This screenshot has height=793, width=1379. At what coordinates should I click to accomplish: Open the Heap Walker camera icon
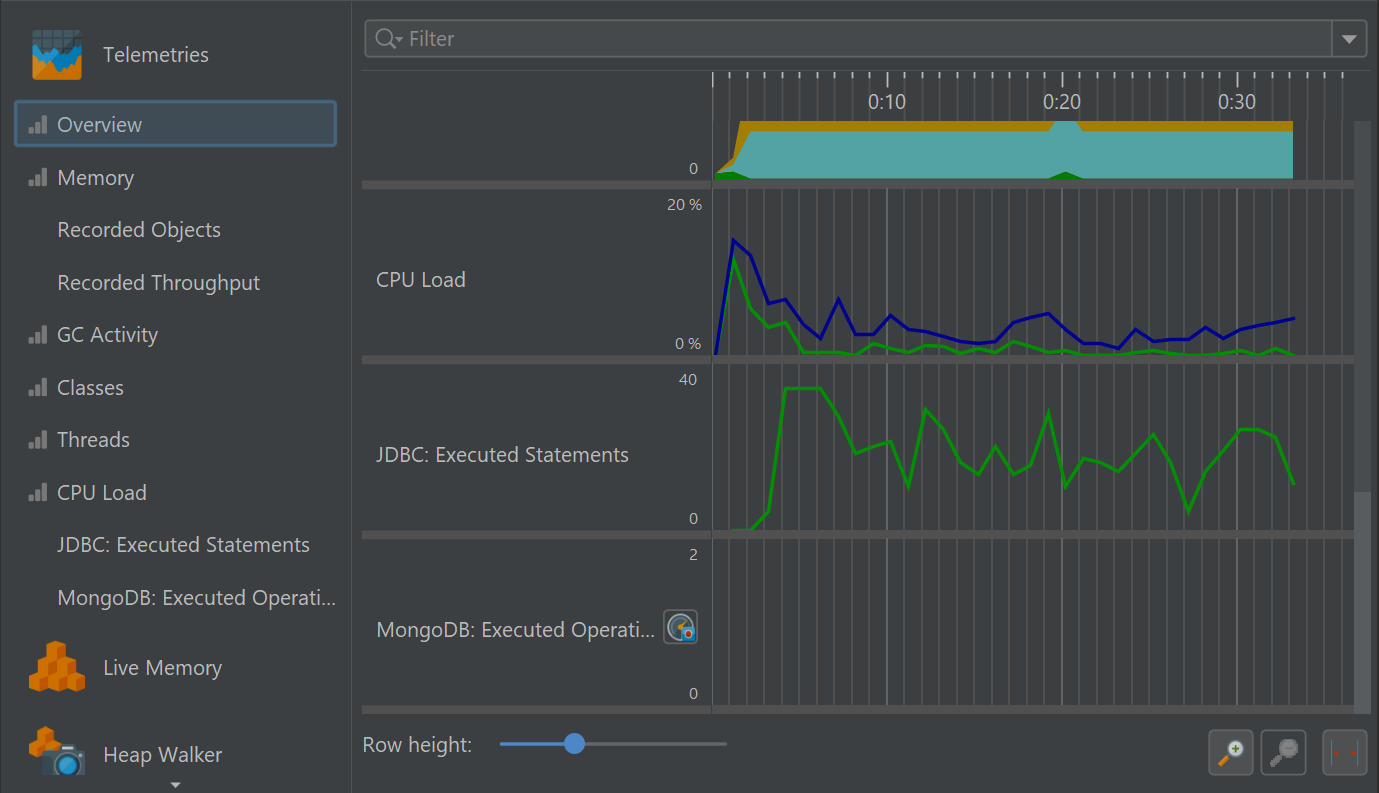pyautogui.click(x=56, y=753)
